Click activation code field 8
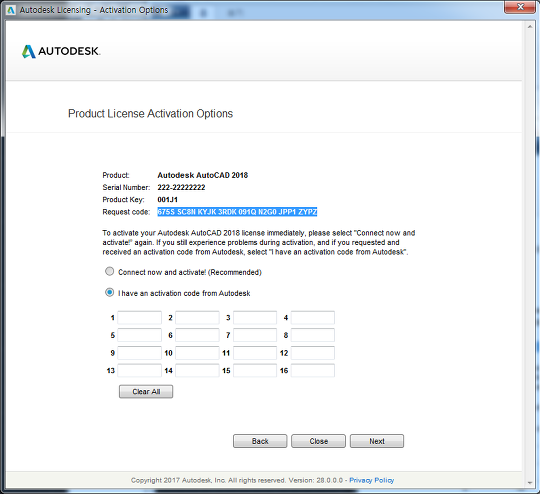Image resolution: width=540 pixels, height=494 pixels. (313, 335)
